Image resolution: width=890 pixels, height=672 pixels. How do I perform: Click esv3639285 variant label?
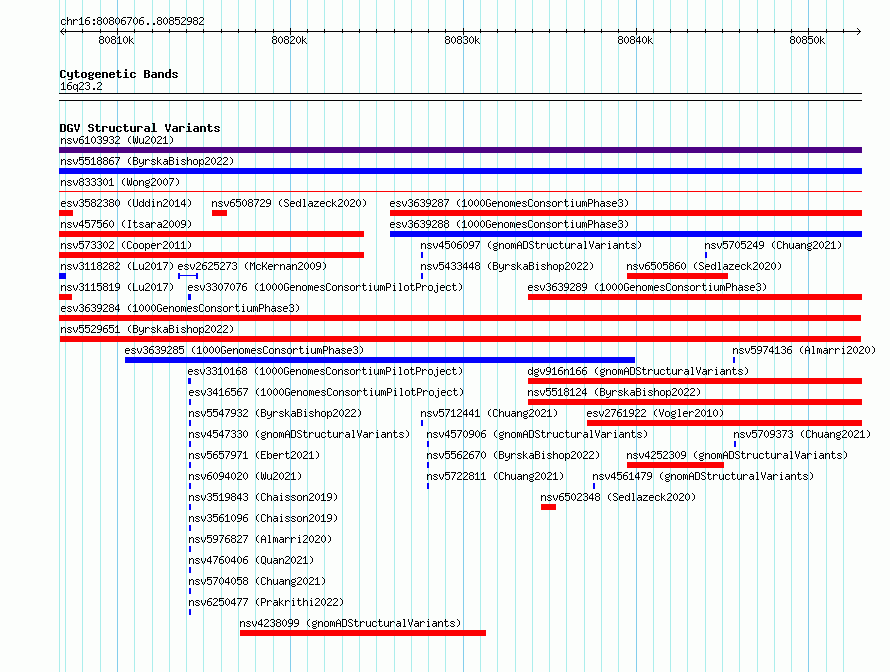[x=244, y=350]
